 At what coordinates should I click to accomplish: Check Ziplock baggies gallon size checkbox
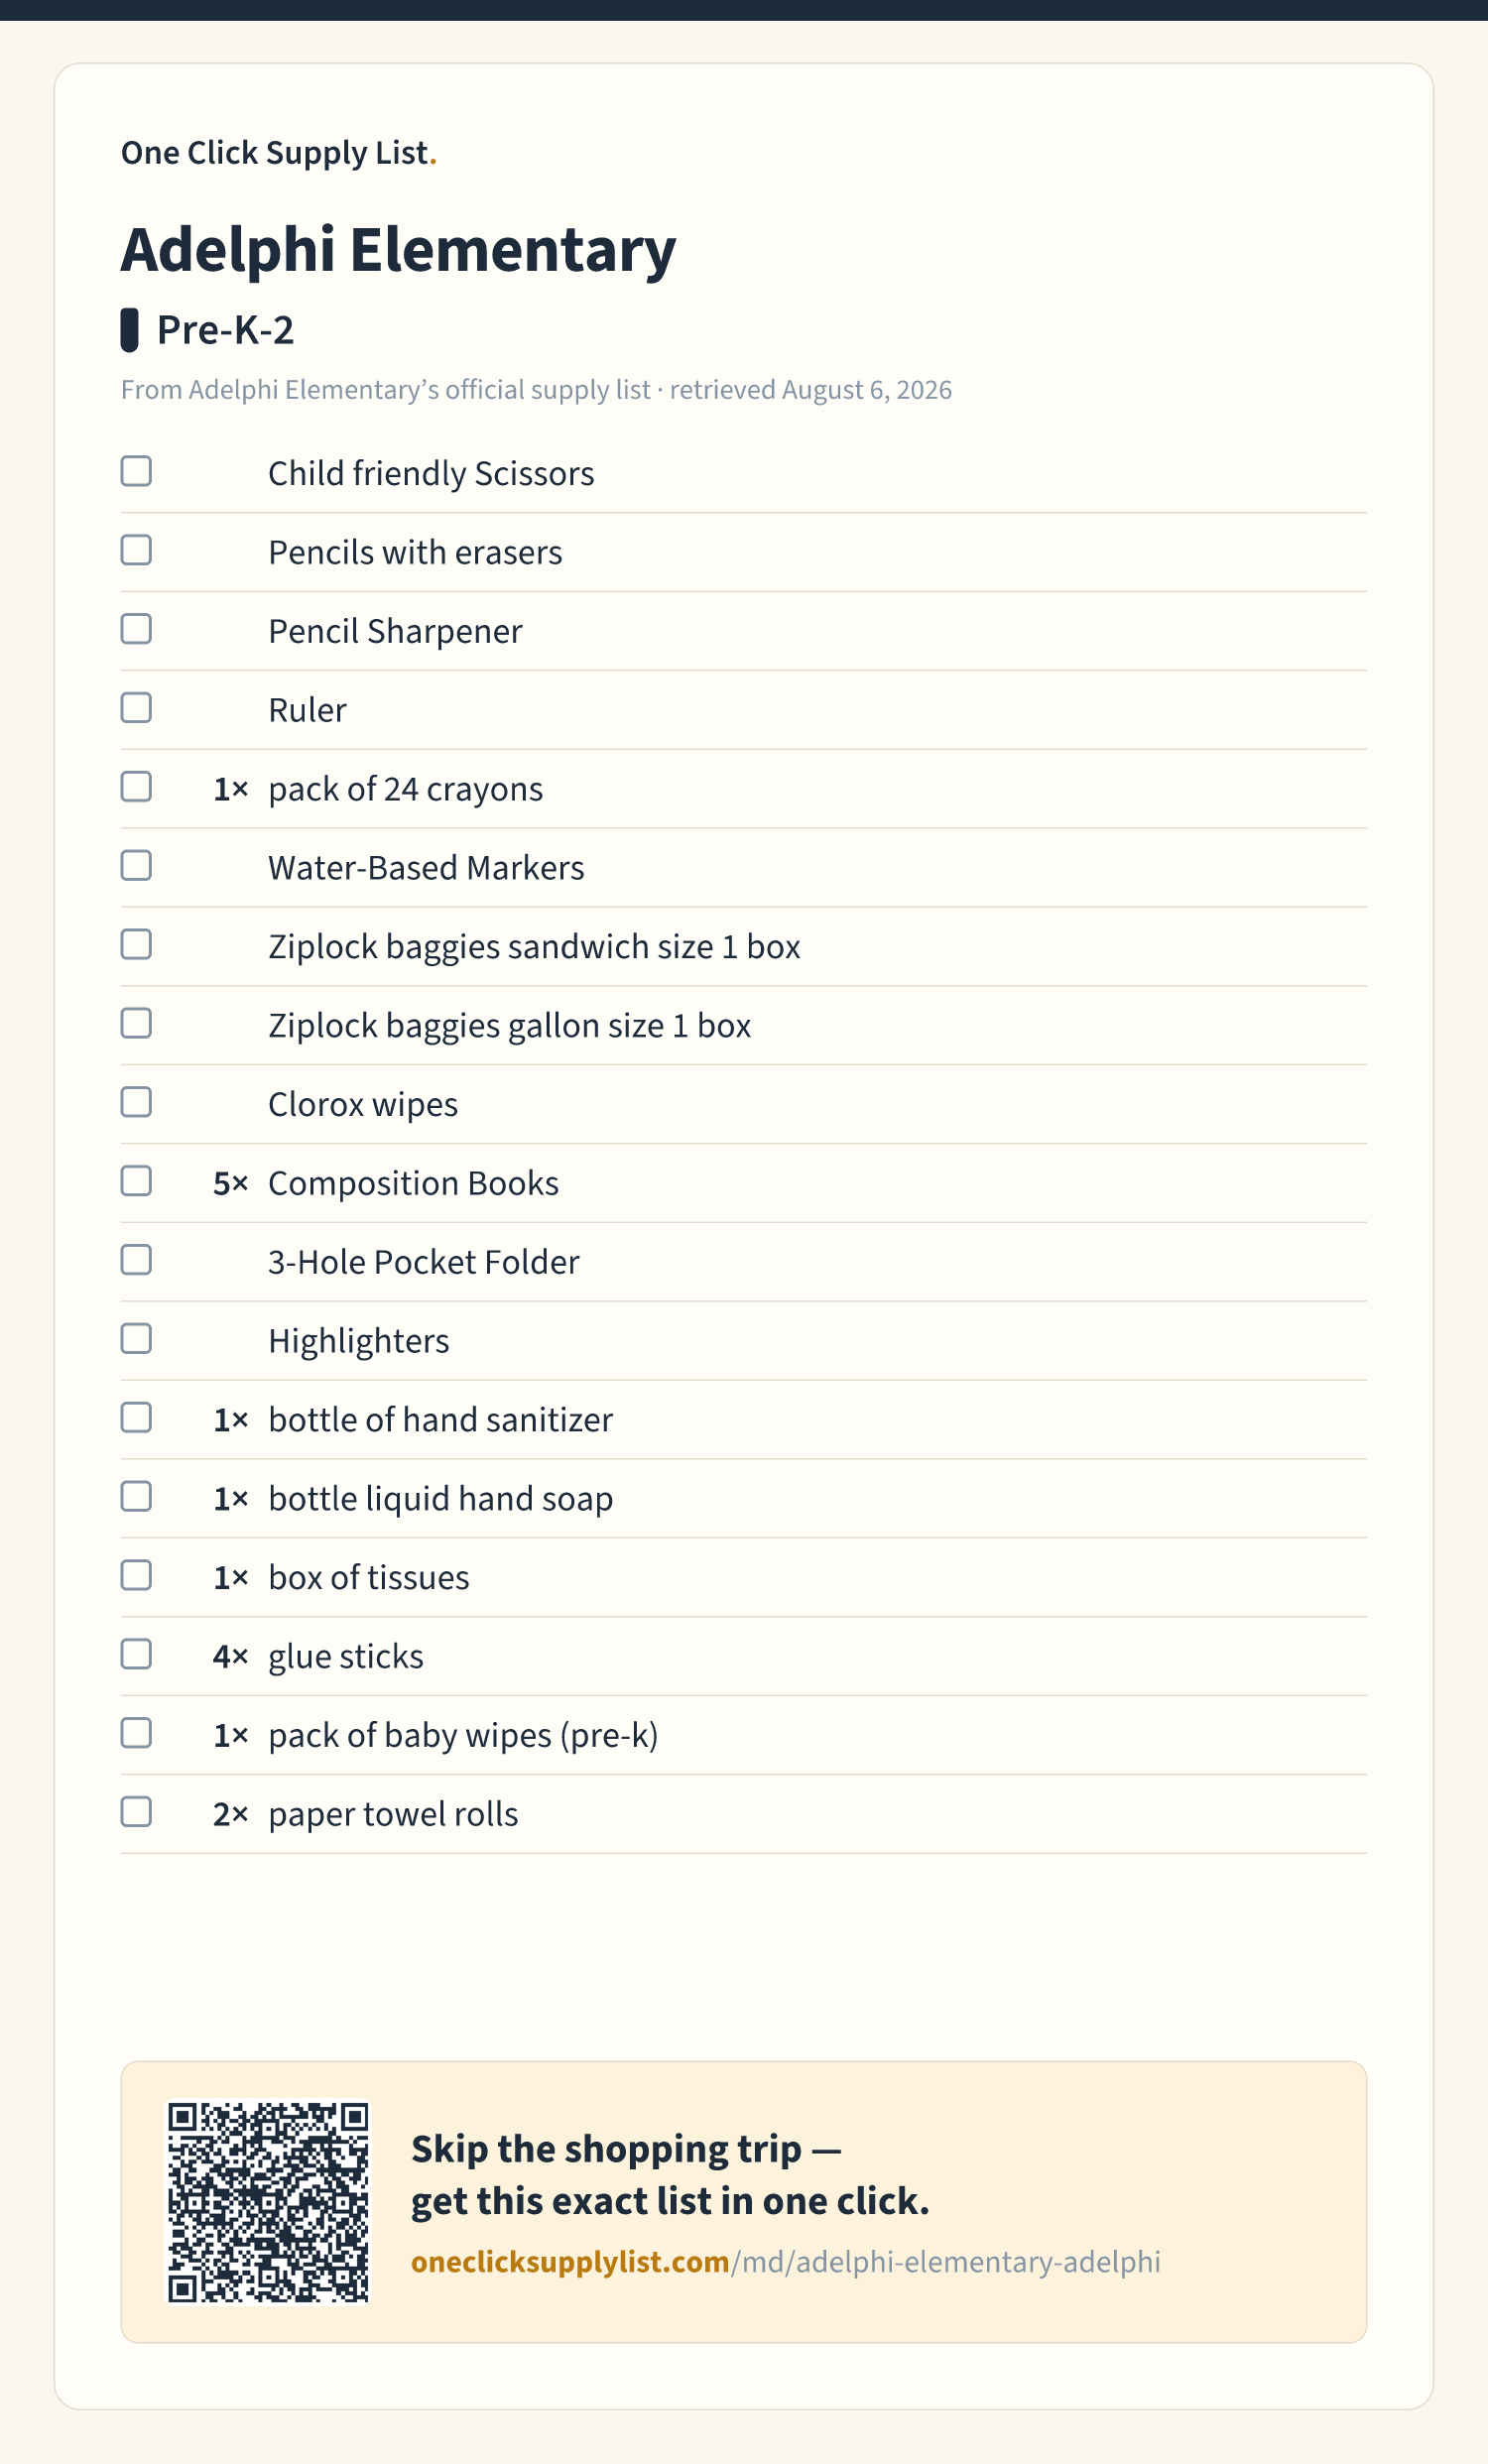(136, 1023)
